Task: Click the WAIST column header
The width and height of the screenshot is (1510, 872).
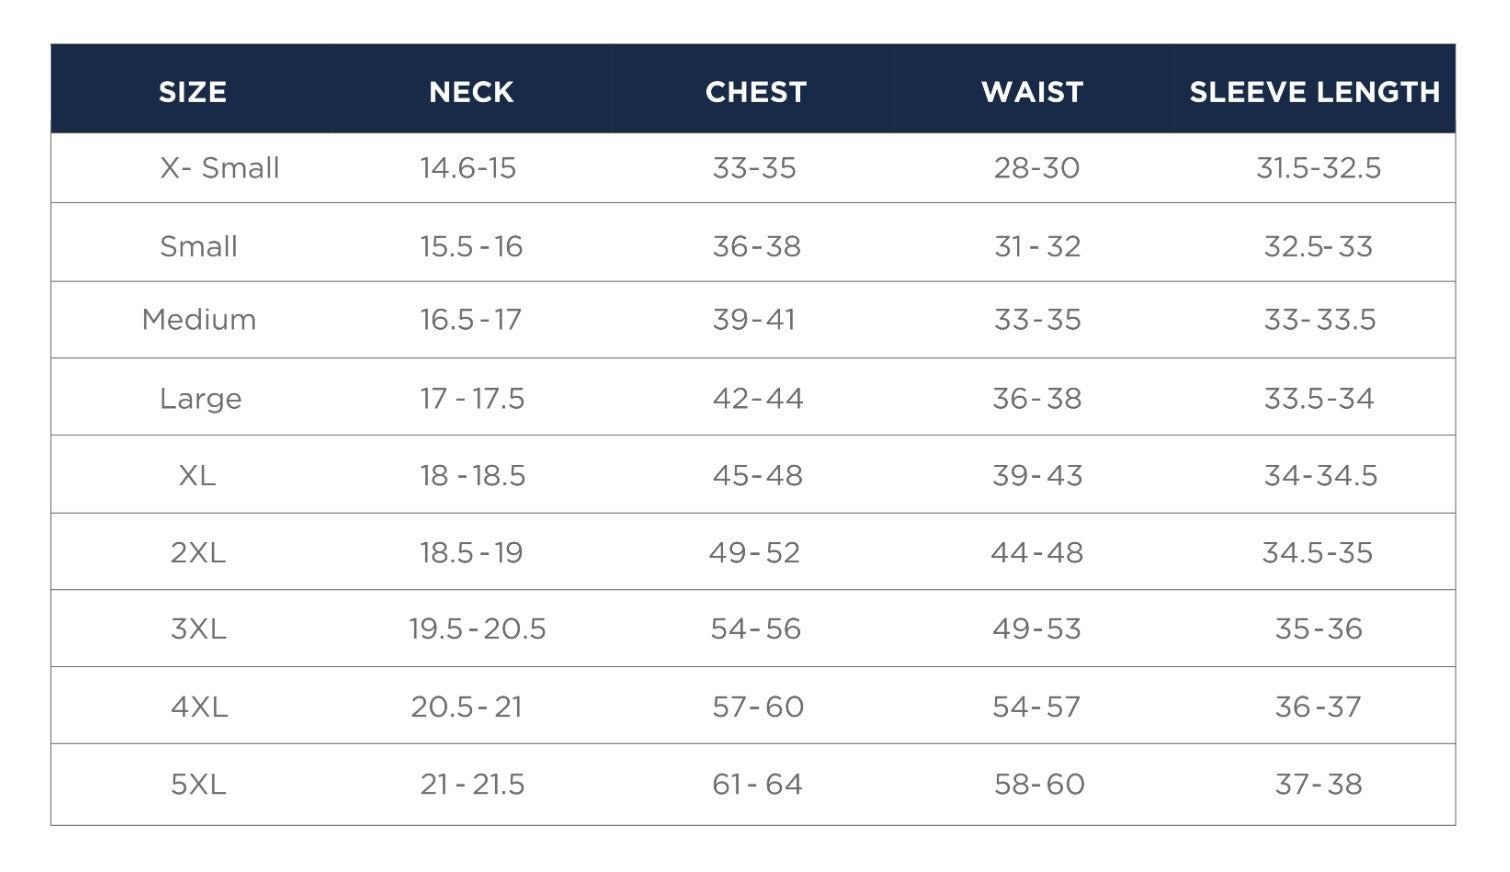Action: (1032, 92)
